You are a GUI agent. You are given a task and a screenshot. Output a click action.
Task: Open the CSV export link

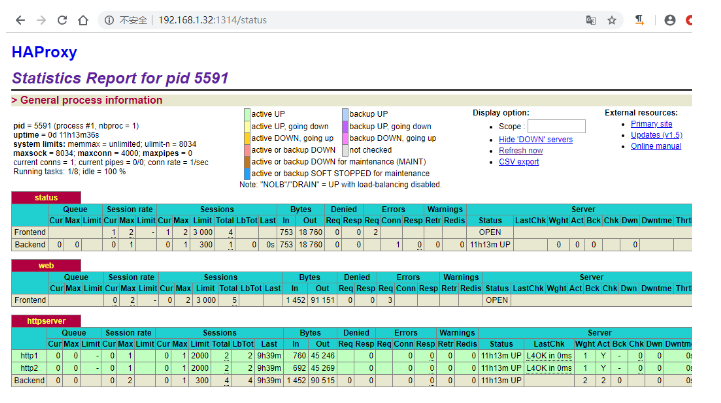pyautogui.click(x=519, y=162)
